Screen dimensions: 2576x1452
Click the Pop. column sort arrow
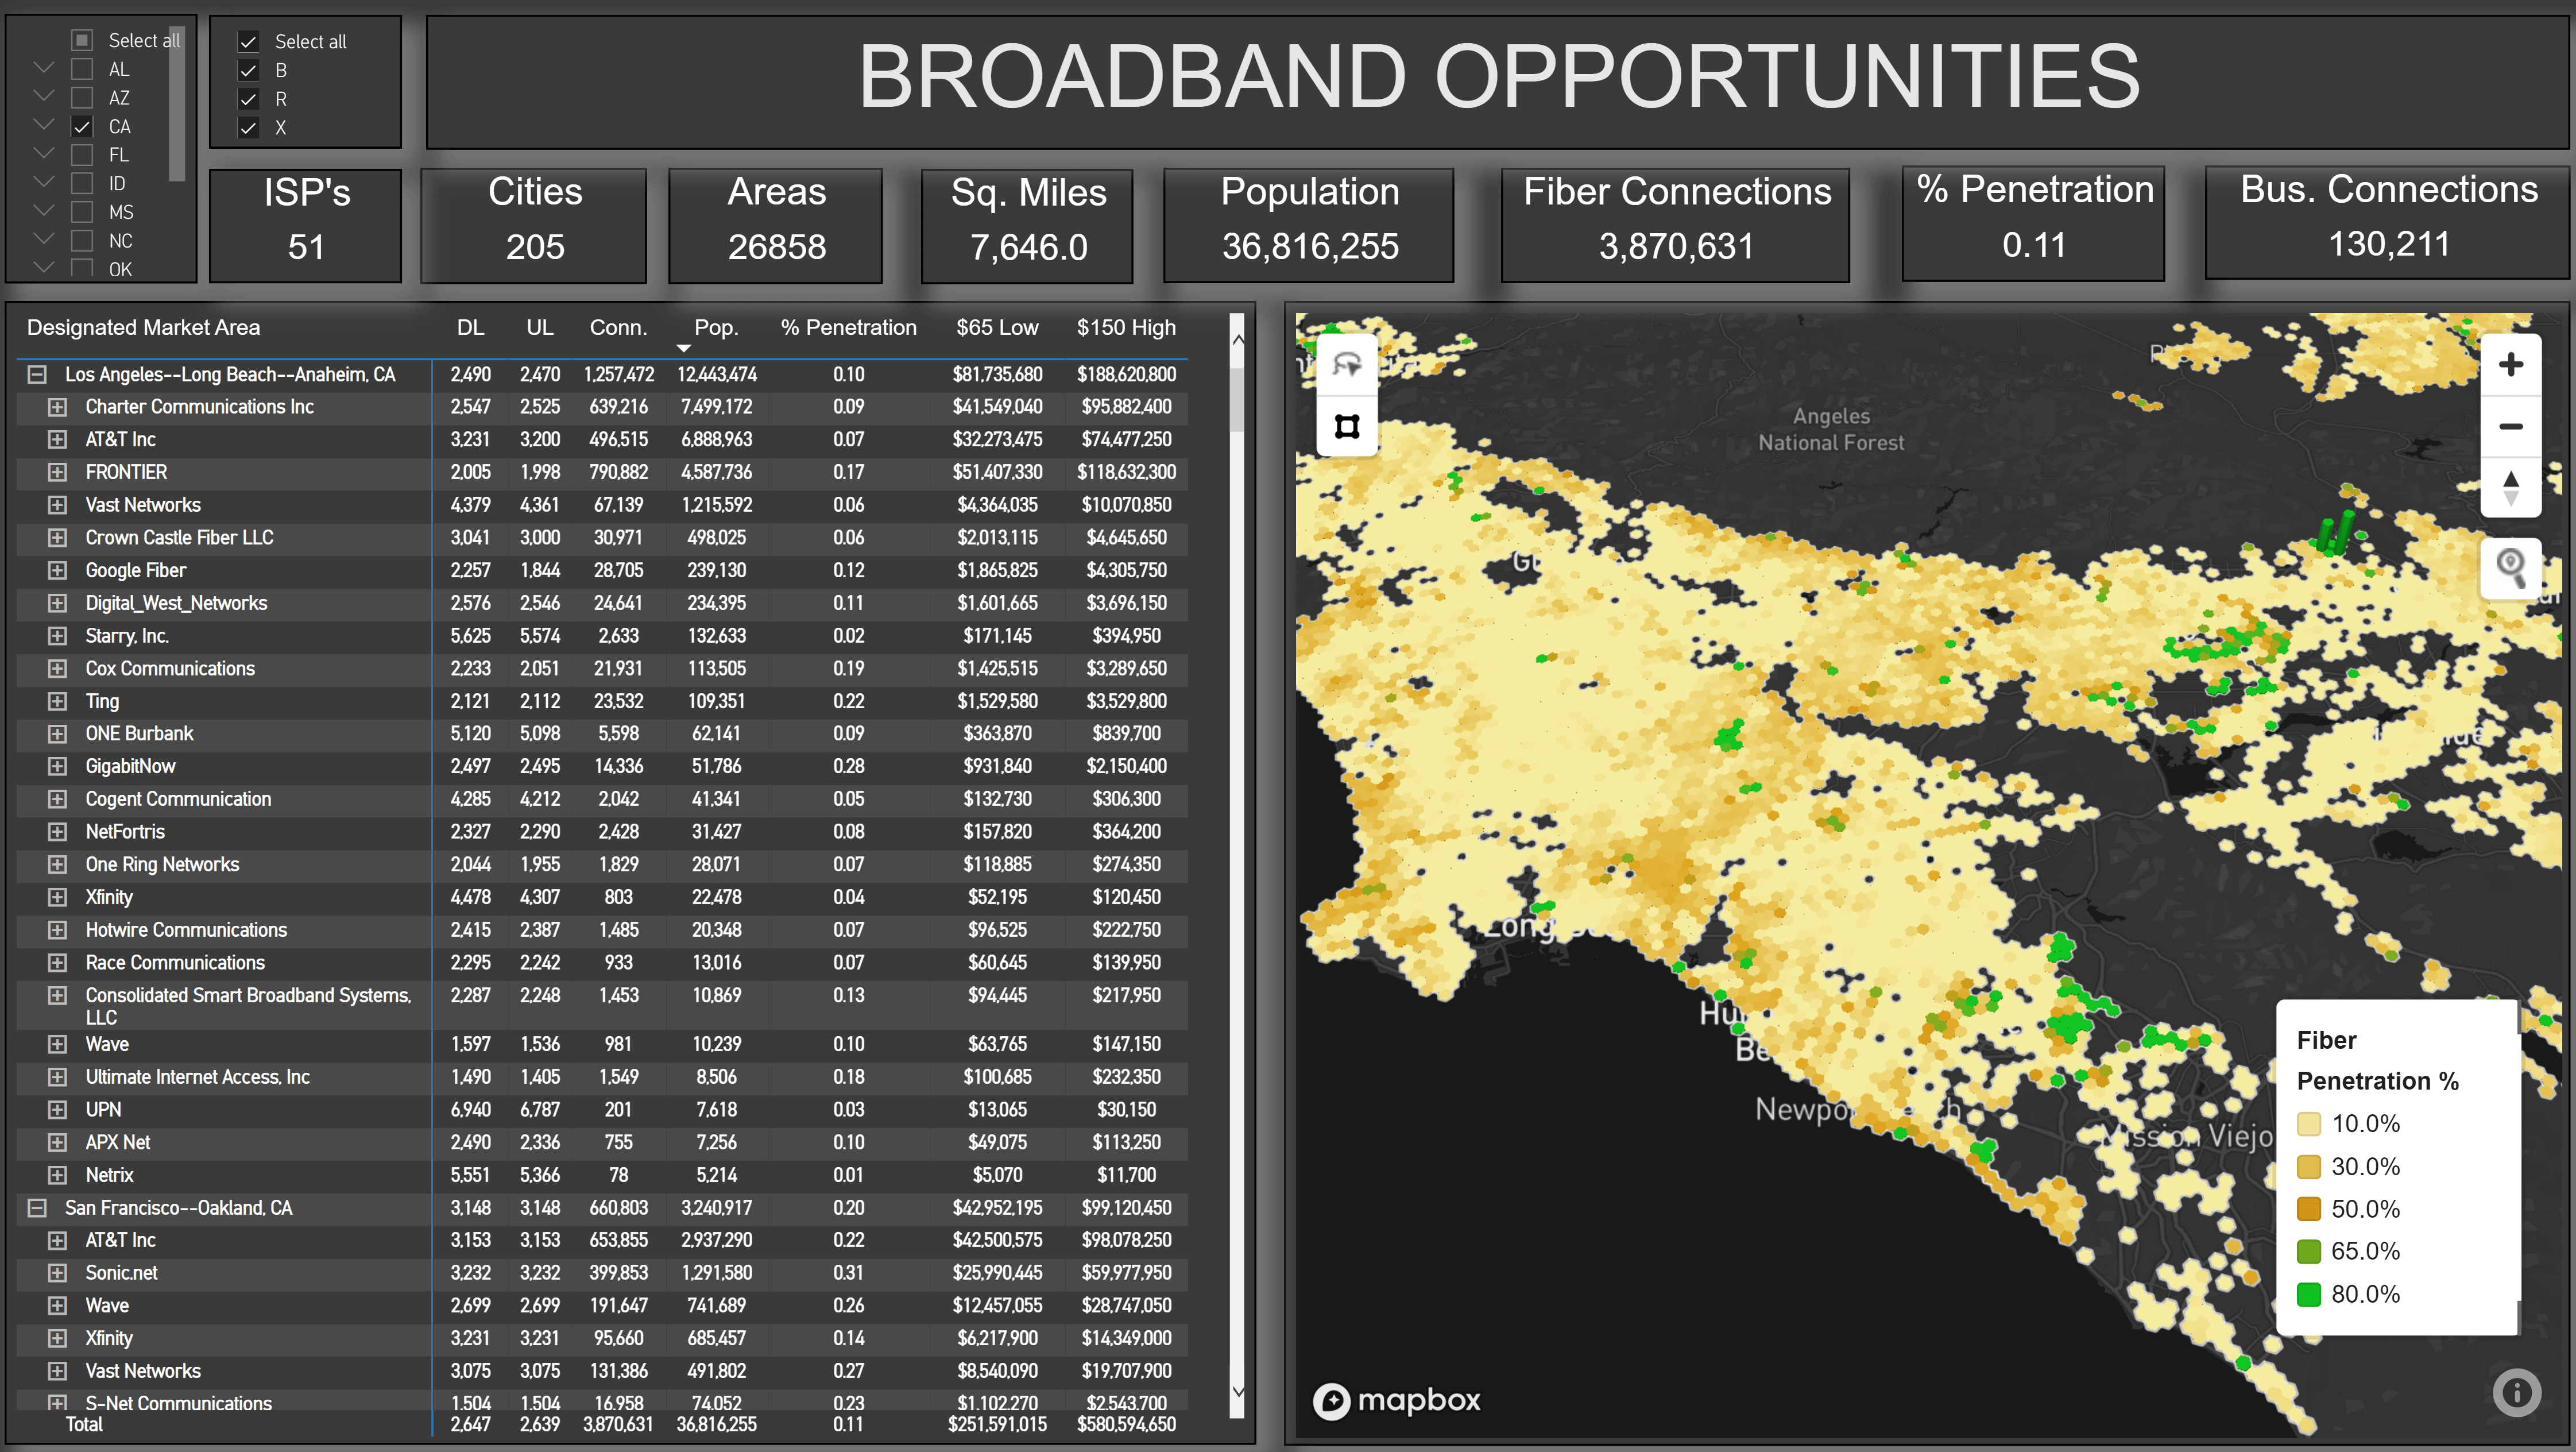click(684, 348)
